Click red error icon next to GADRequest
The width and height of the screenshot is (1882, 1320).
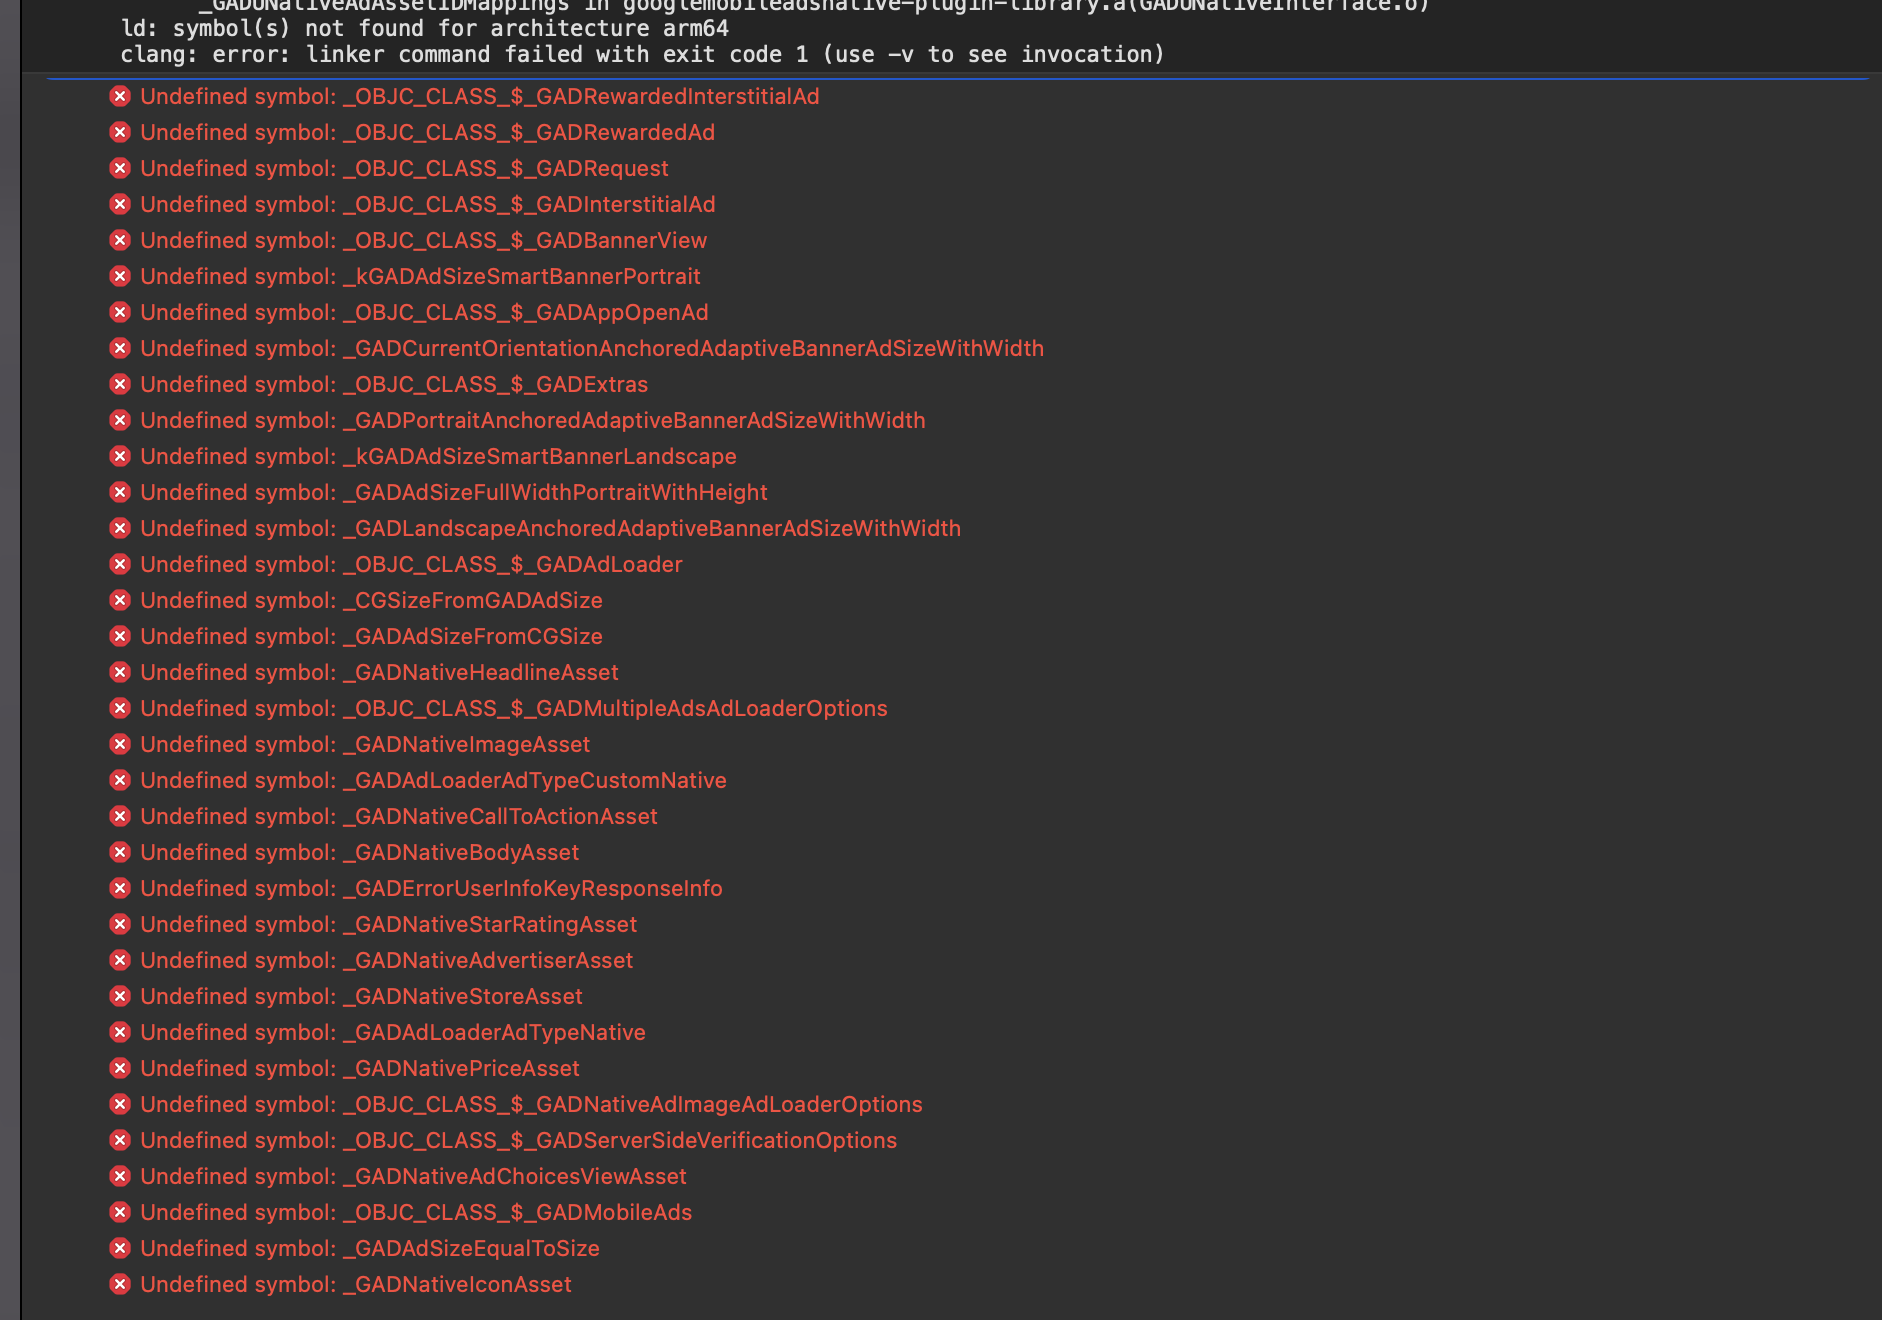120,168
